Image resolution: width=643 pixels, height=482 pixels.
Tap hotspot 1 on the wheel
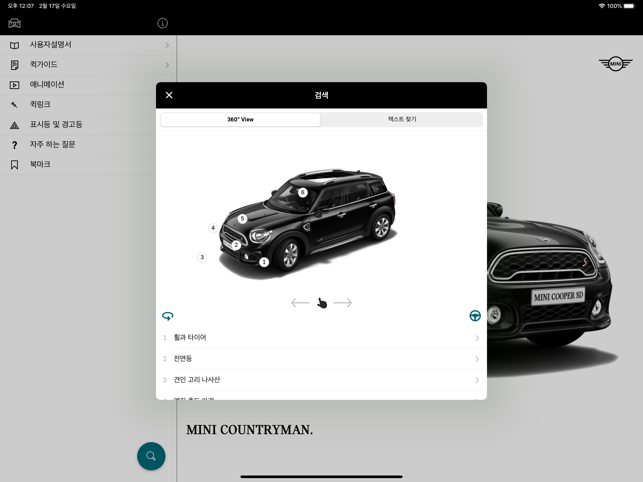pyautogui.click(x=264, y=262)
